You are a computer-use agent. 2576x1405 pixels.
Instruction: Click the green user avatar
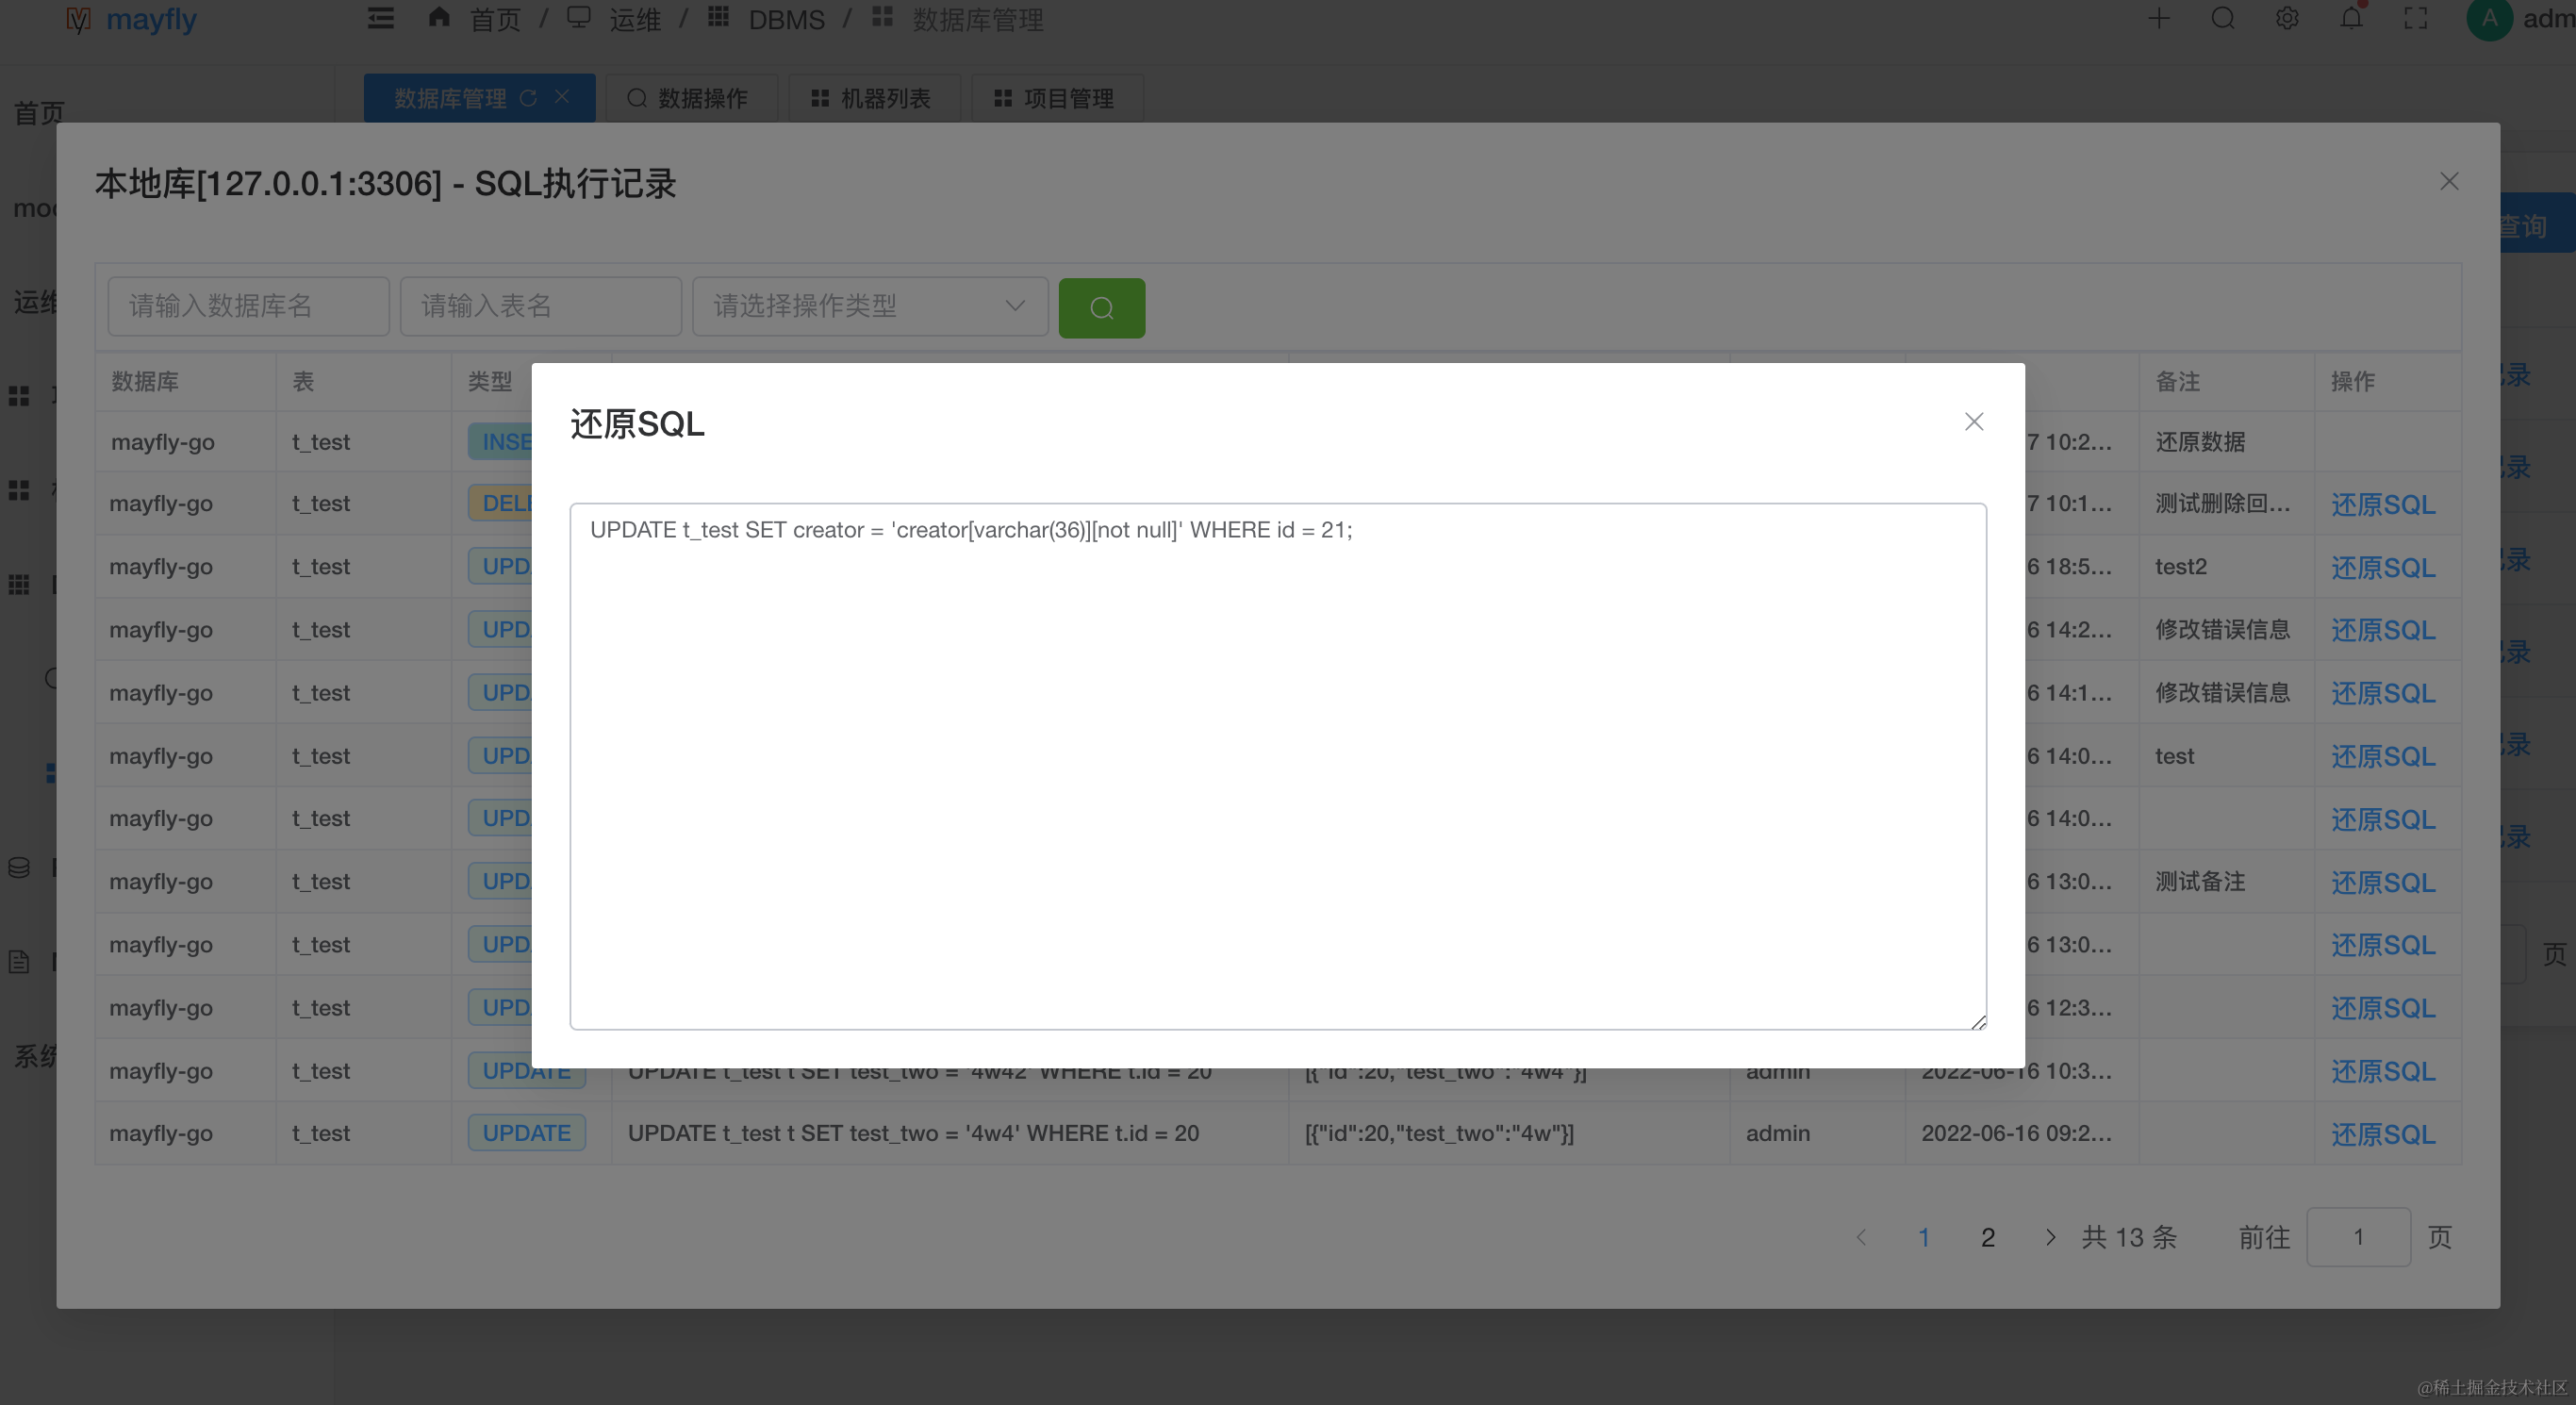[x=2490, y=19]
